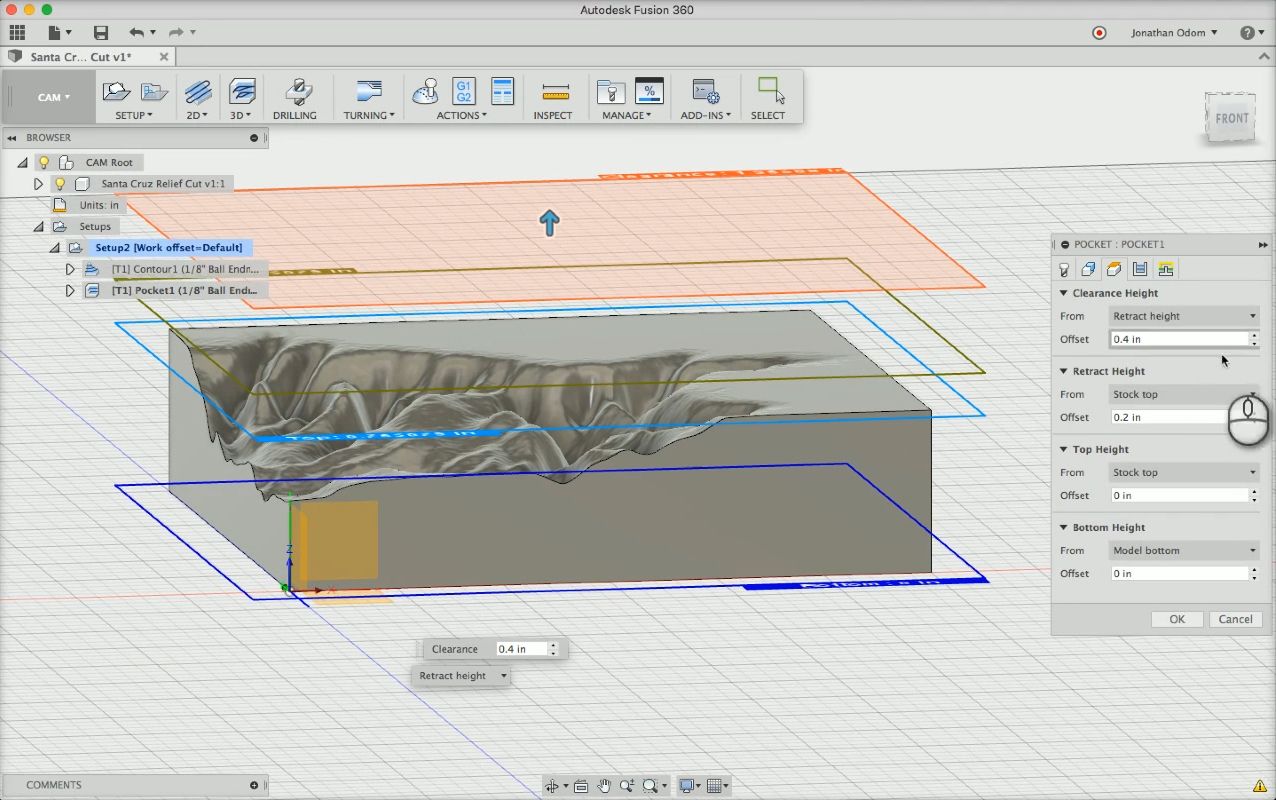
Task: Click the Drilling icon in the toolbar
Action: pyautogui.click(x=296, y=95)
